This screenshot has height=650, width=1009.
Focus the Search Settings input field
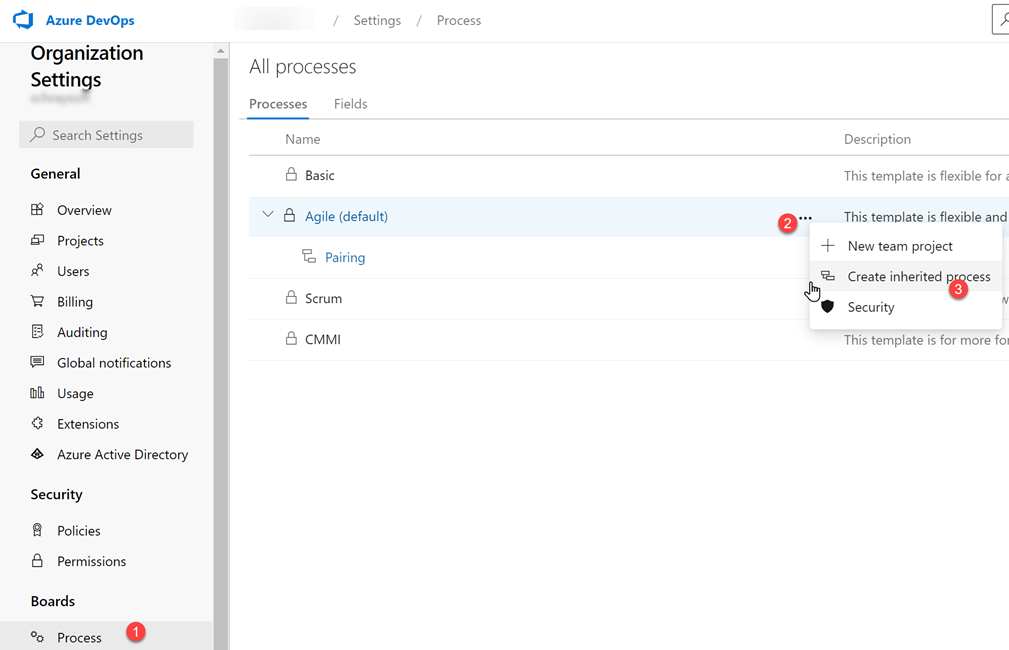(106, 135)
